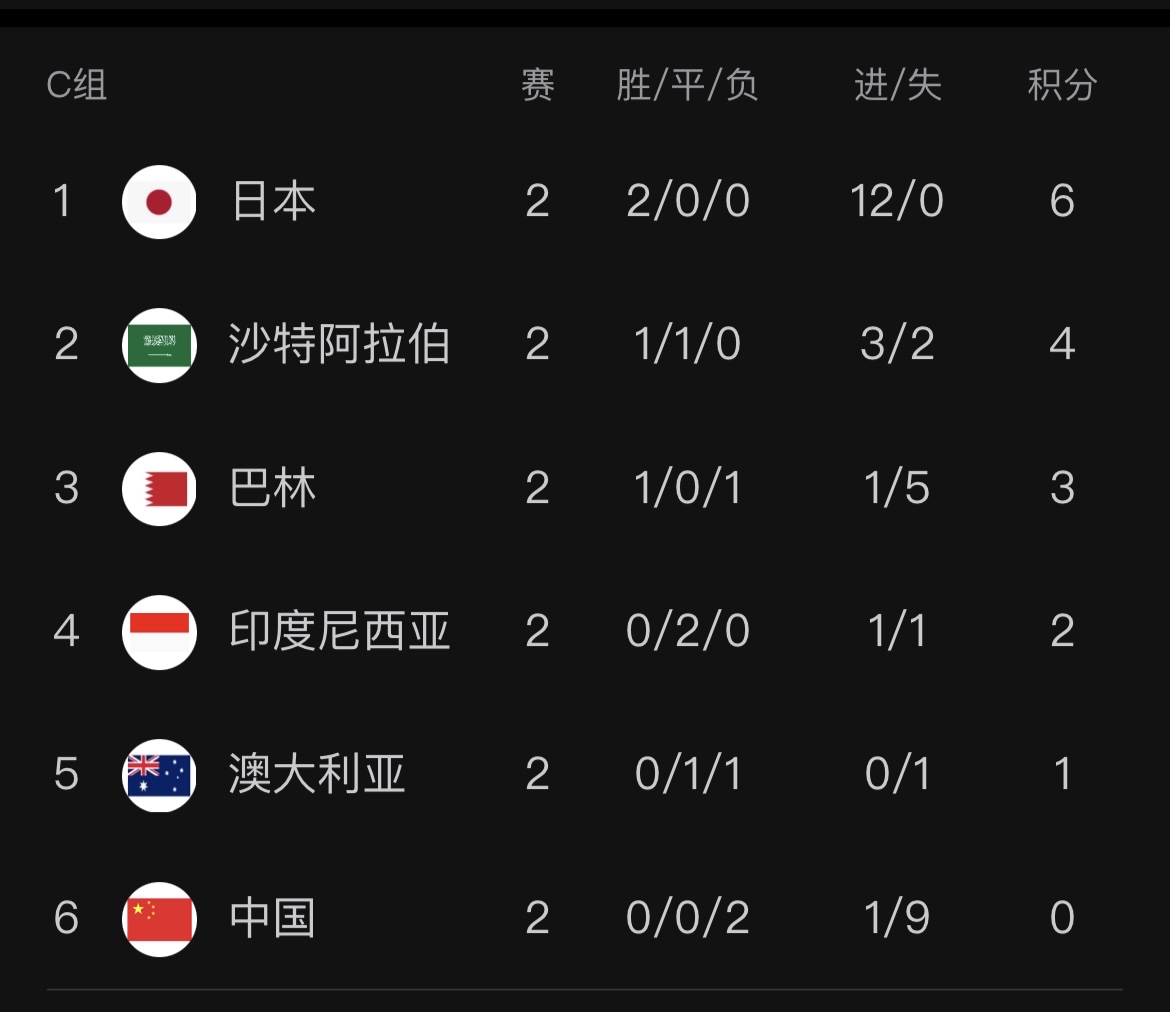Click the Bahrain flag icon

158,487
